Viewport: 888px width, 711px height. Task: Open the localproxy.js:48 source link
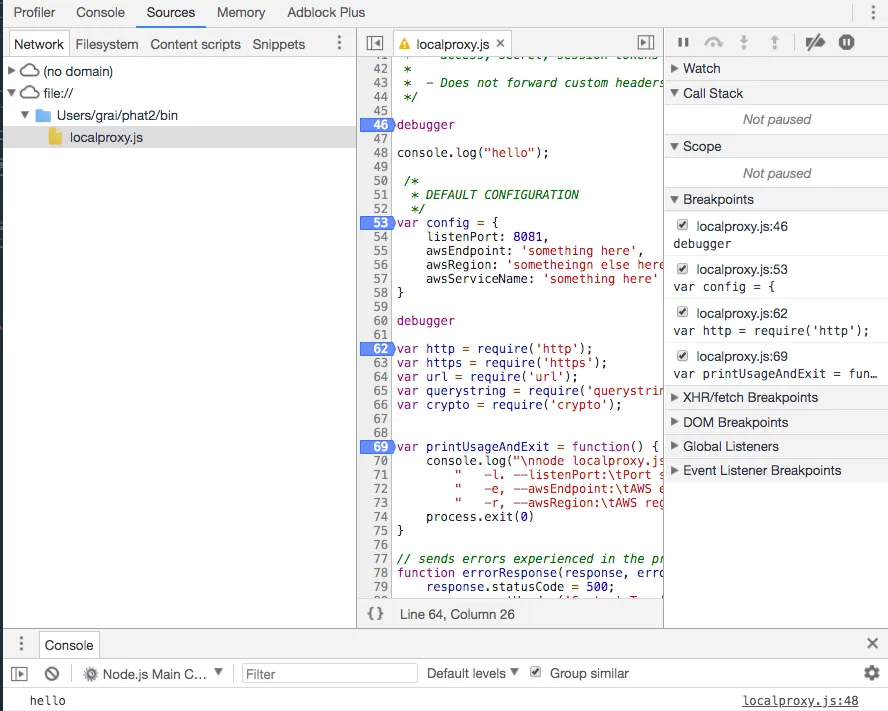[x=800, y=701]
